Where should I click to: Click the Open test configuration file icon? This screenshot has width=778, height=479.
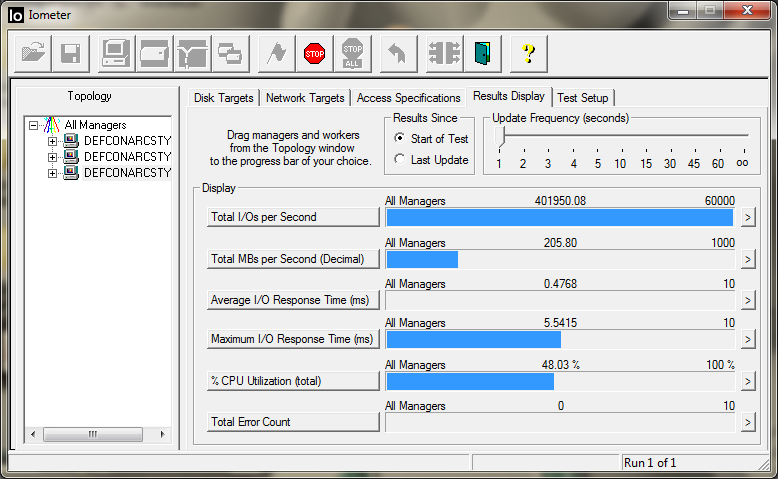coord(33,53)
